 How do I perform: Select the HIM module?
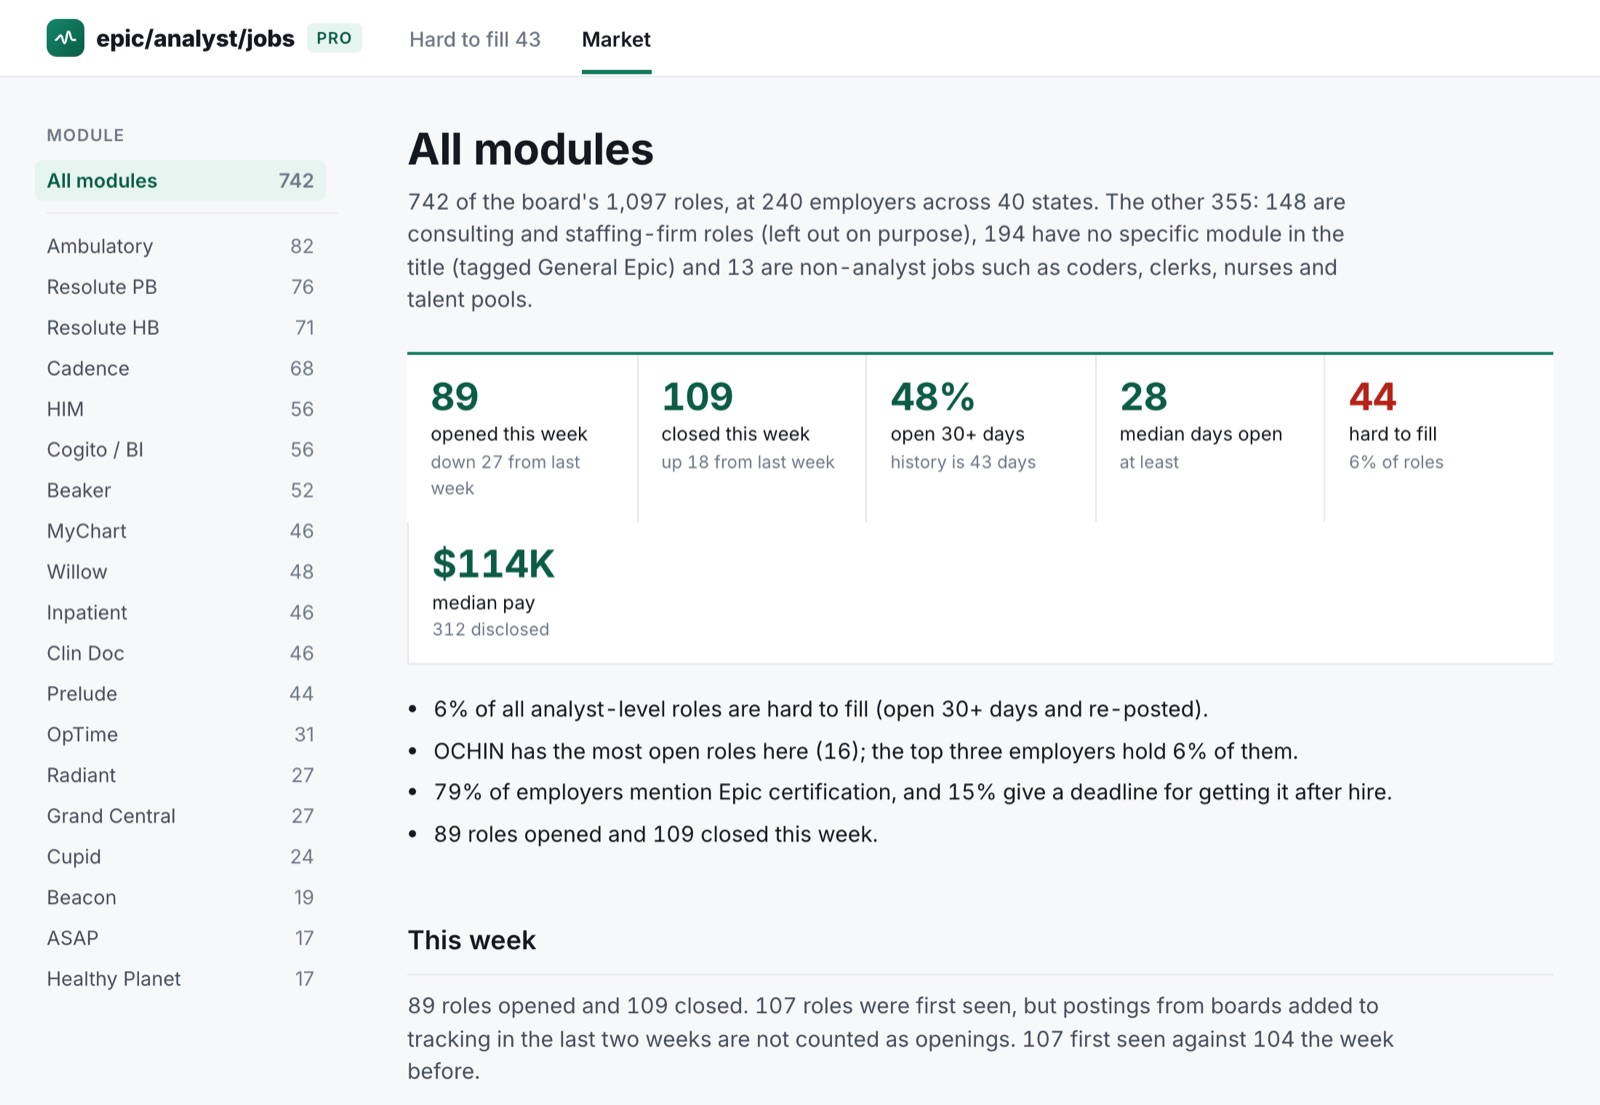(x=180, y=409)
